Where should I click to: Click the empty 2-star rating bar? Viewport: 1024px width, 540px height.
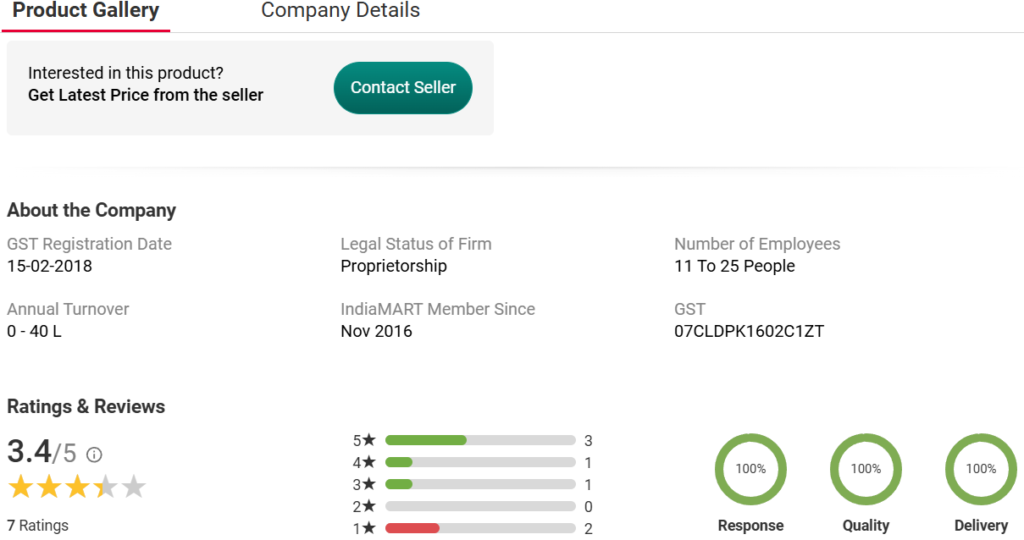480,506
